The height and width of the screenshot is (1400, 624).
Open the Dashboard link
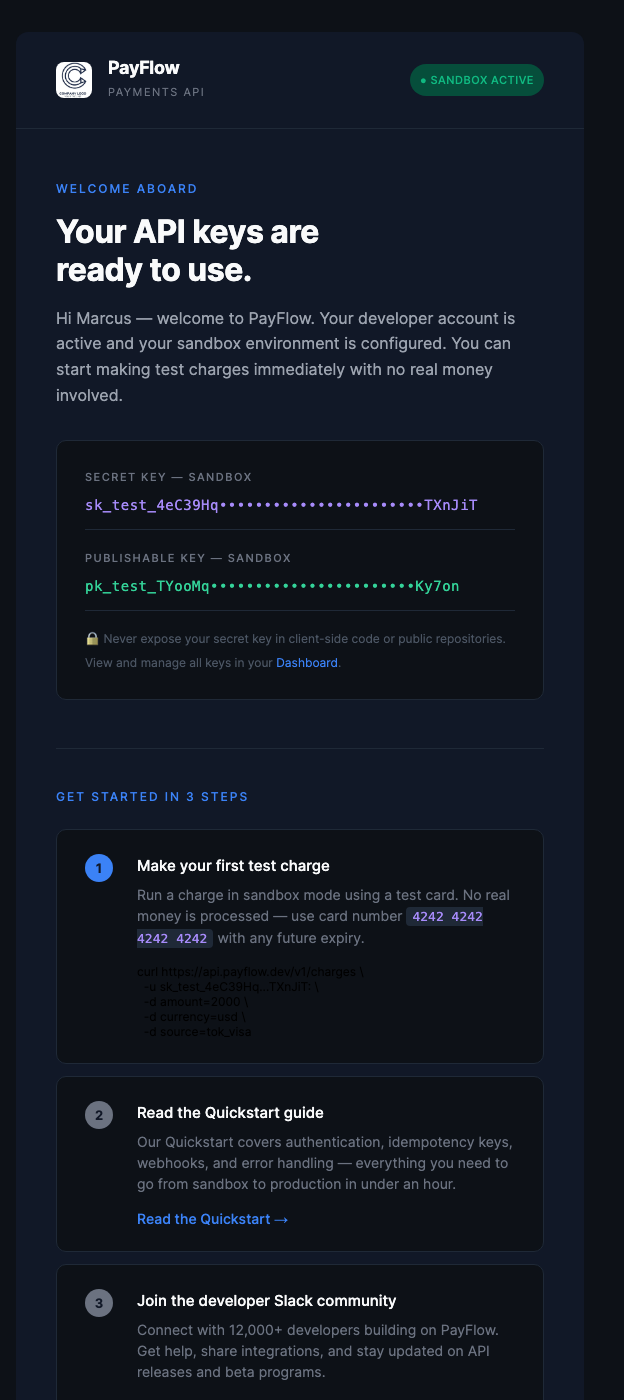(306, 662)
